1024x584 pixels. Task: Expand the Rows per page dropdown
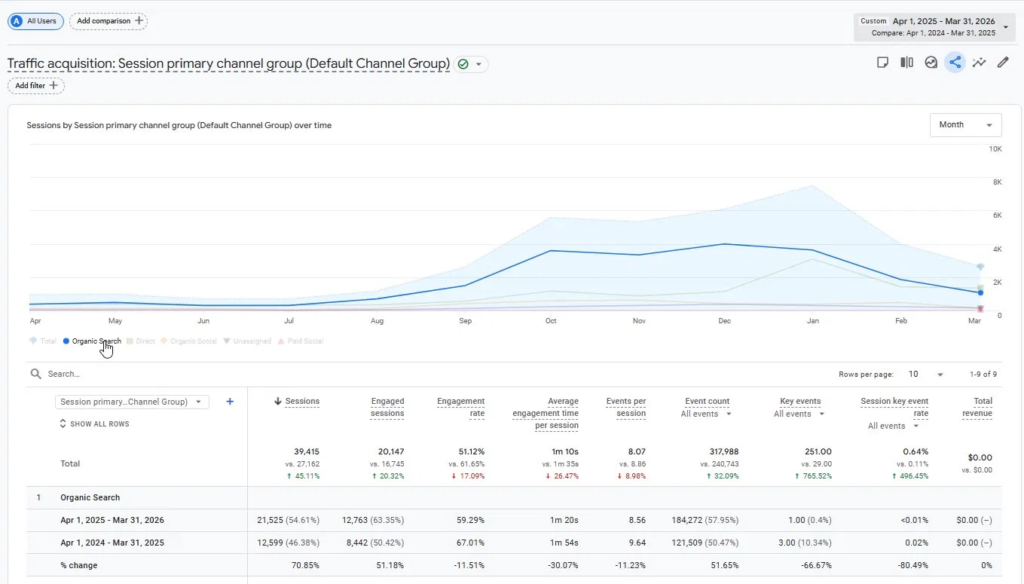[x=925, y=374]
